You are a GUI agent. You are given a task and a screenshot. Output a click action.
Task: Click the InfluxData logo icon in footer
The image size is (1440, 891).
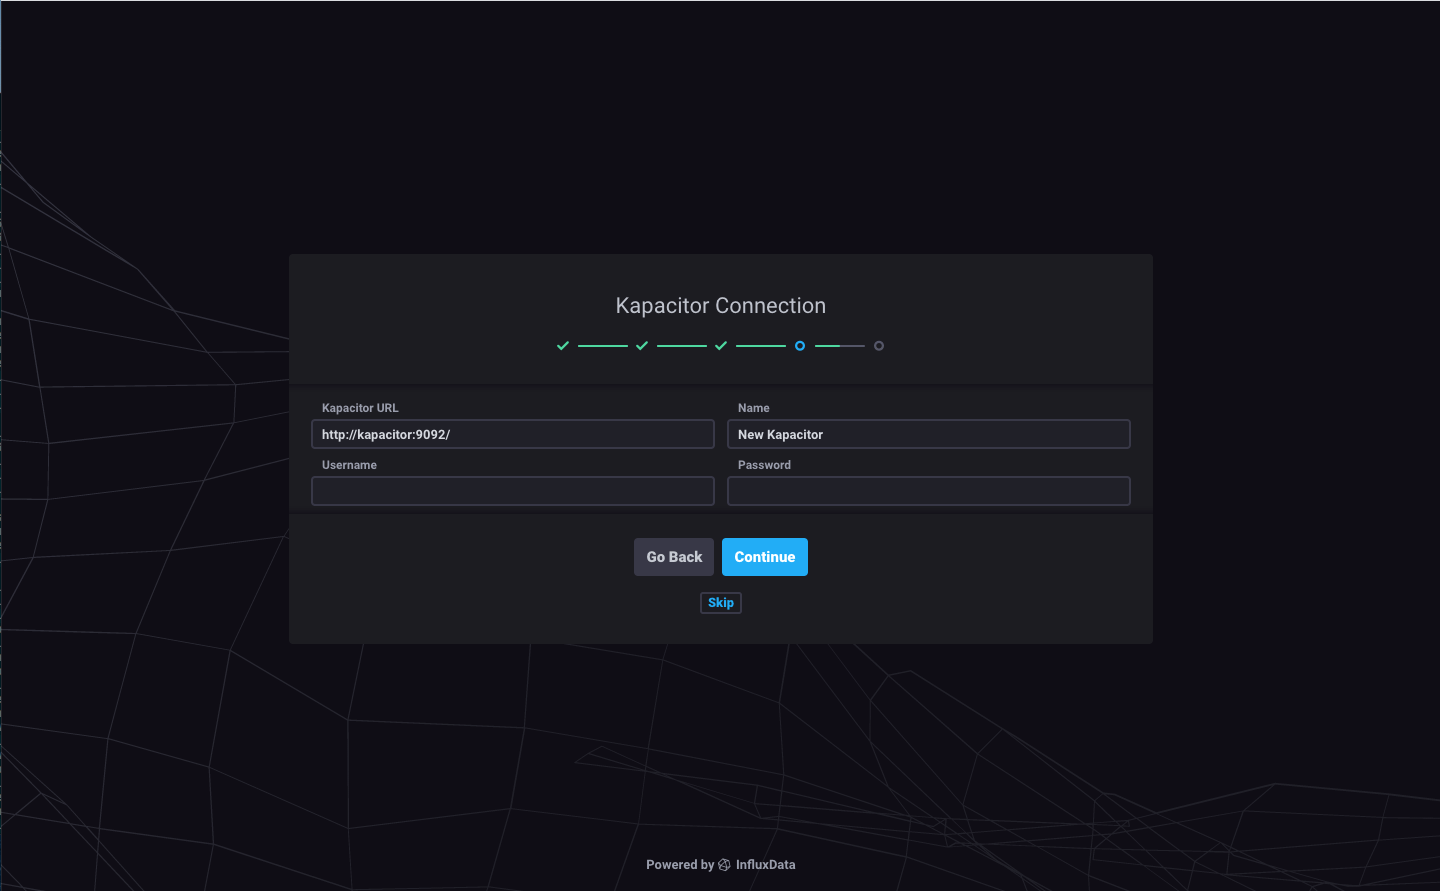725,865
